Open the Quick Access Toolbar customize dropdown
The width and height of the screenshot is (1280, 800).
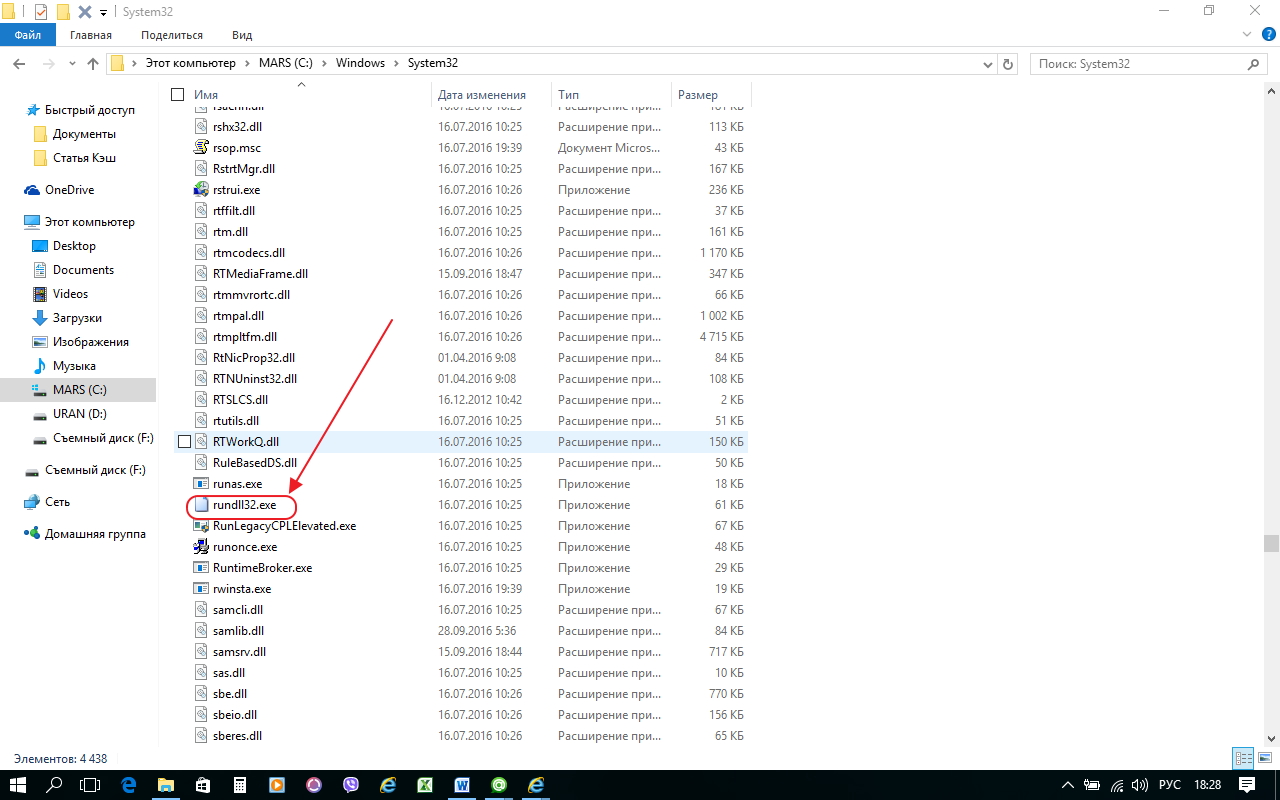tap(104, 12)
